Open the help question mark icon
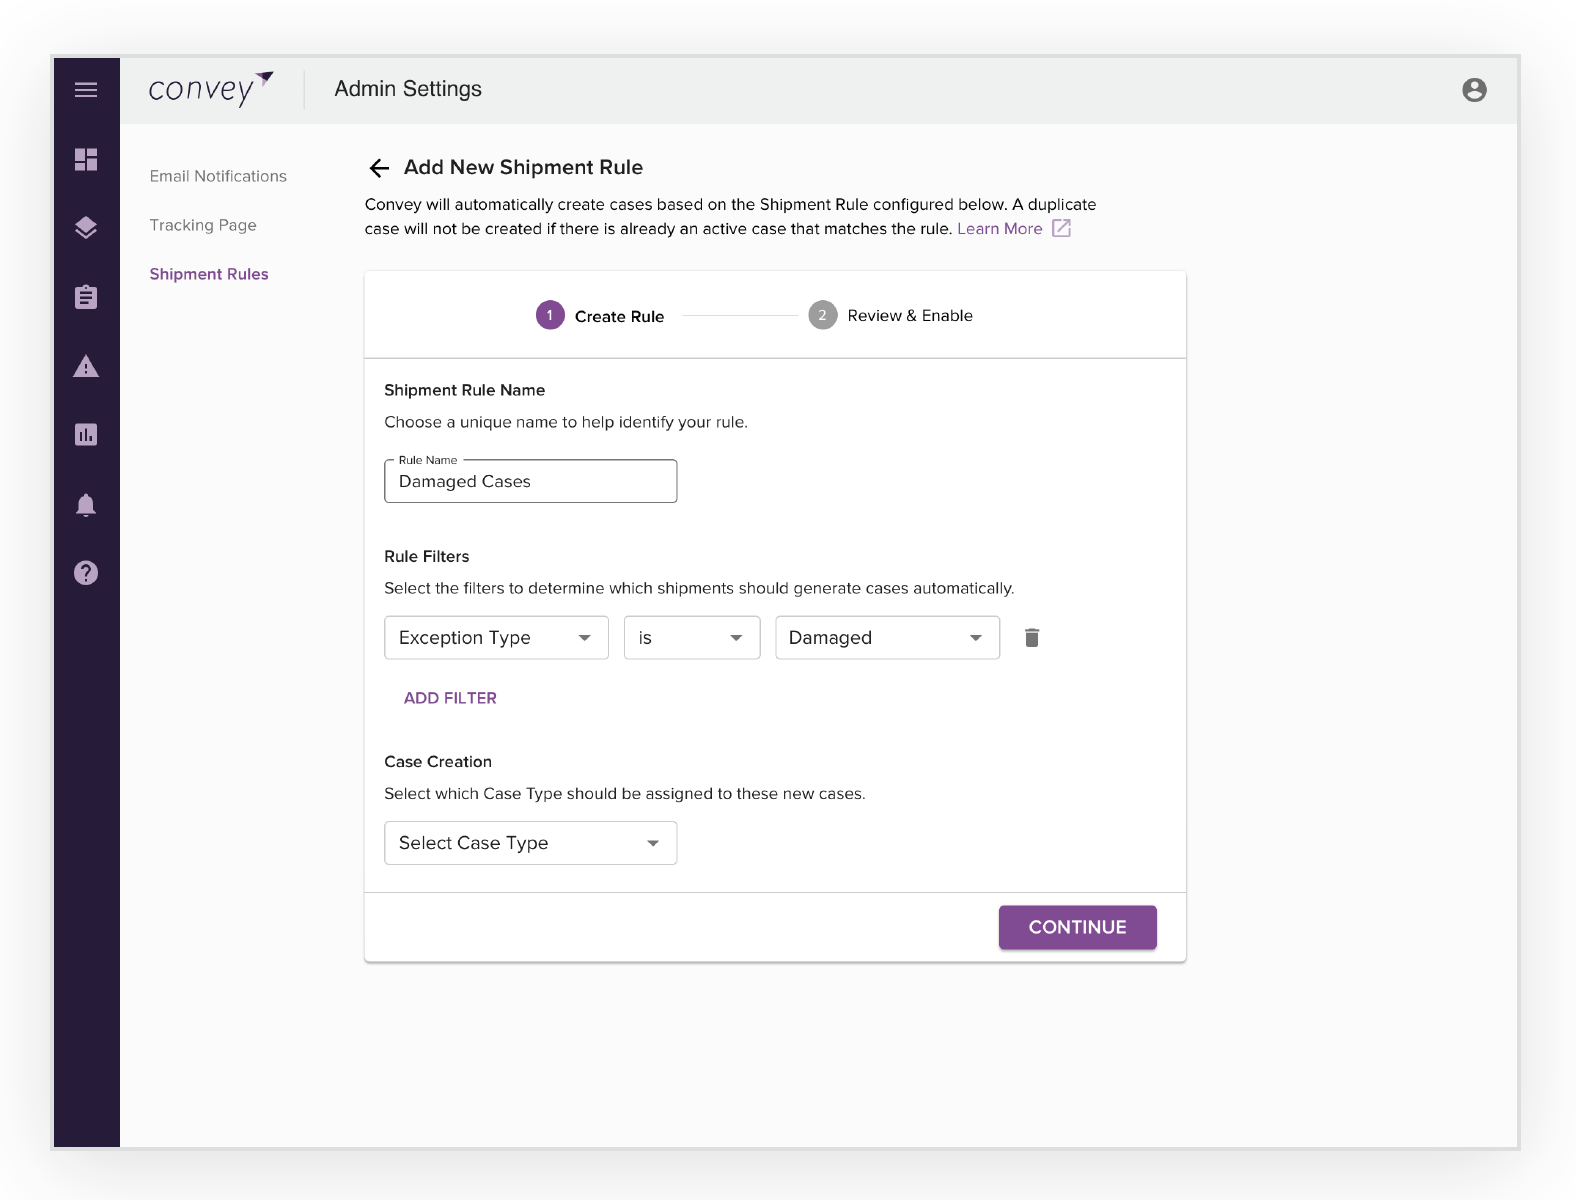This screenshot has height=1200, width=1576. (x=86, y=573)
